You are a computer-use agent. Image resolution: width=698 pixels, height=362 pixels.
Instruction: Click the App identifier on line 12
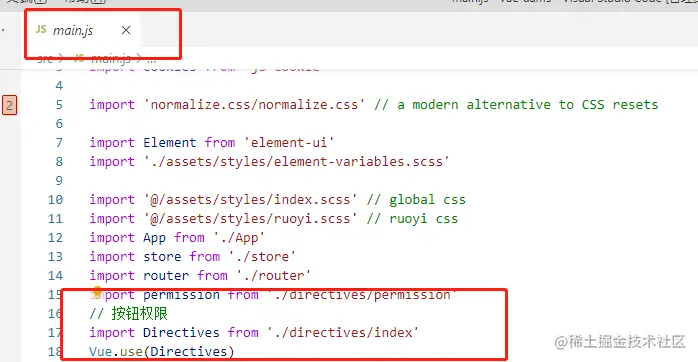point(154,238)
